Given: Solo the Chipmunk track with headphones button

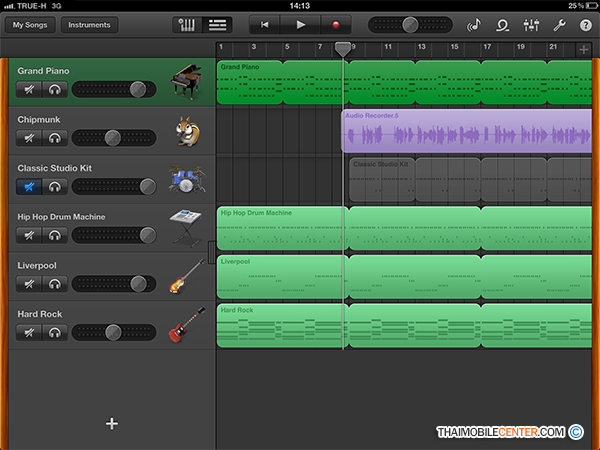Looking at the screenshot, I should [54, 138].
